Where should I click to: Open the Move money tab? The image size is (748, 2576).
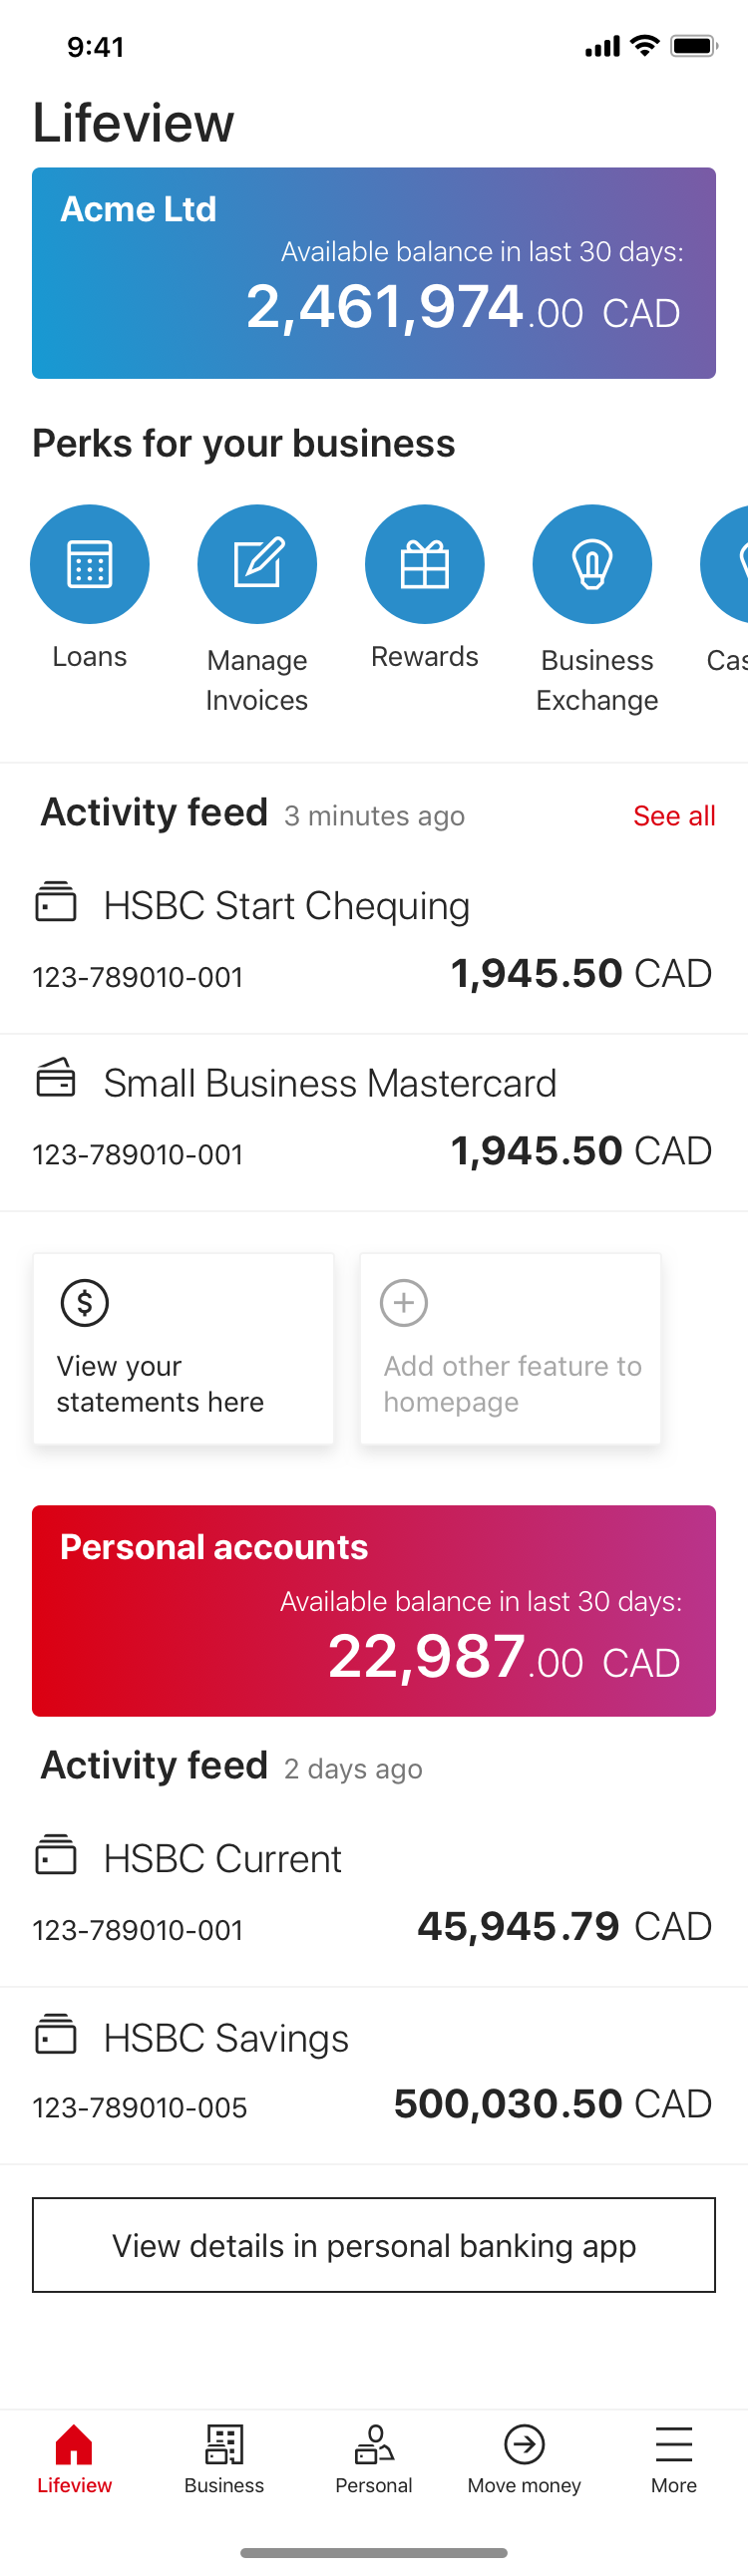click(524, 2458)
